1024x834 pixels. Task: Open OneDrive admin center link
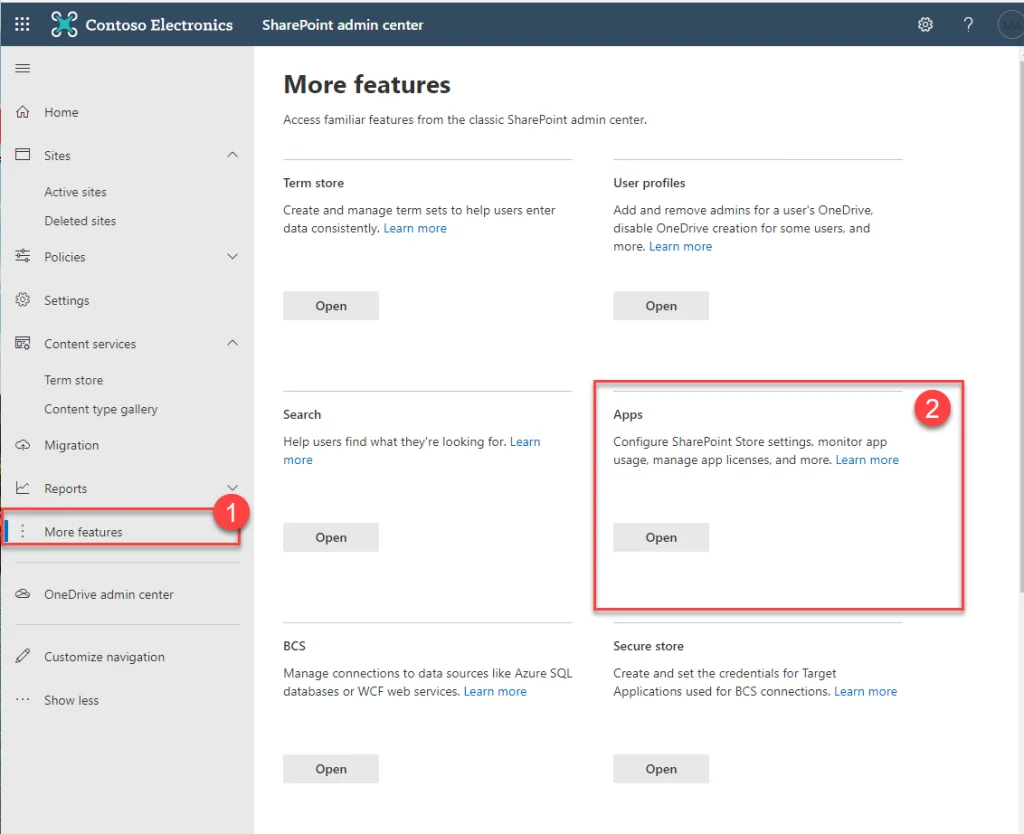tap(109, 594)
